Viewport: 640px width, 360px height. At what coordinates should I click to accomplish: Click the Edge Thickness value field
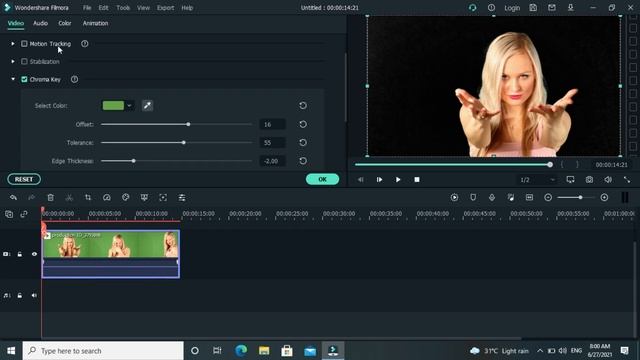pos(272,161)
